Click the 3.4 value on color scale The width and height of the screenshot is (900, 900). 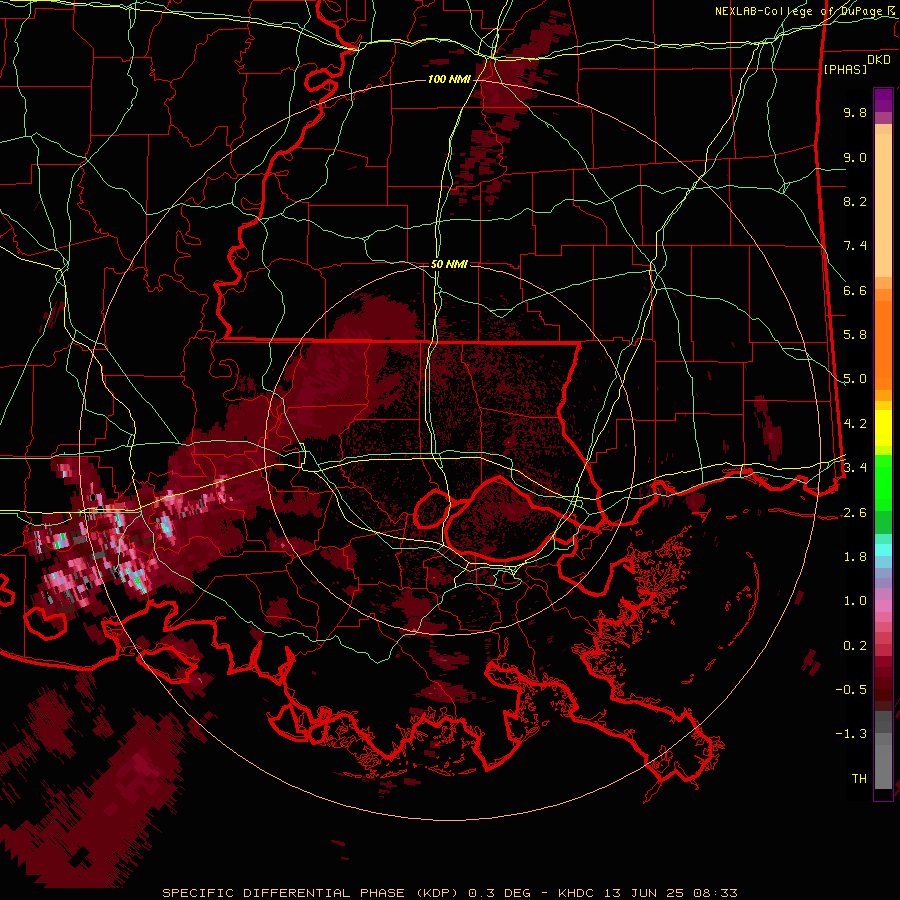pyautogui.click(x=855, y=468)
